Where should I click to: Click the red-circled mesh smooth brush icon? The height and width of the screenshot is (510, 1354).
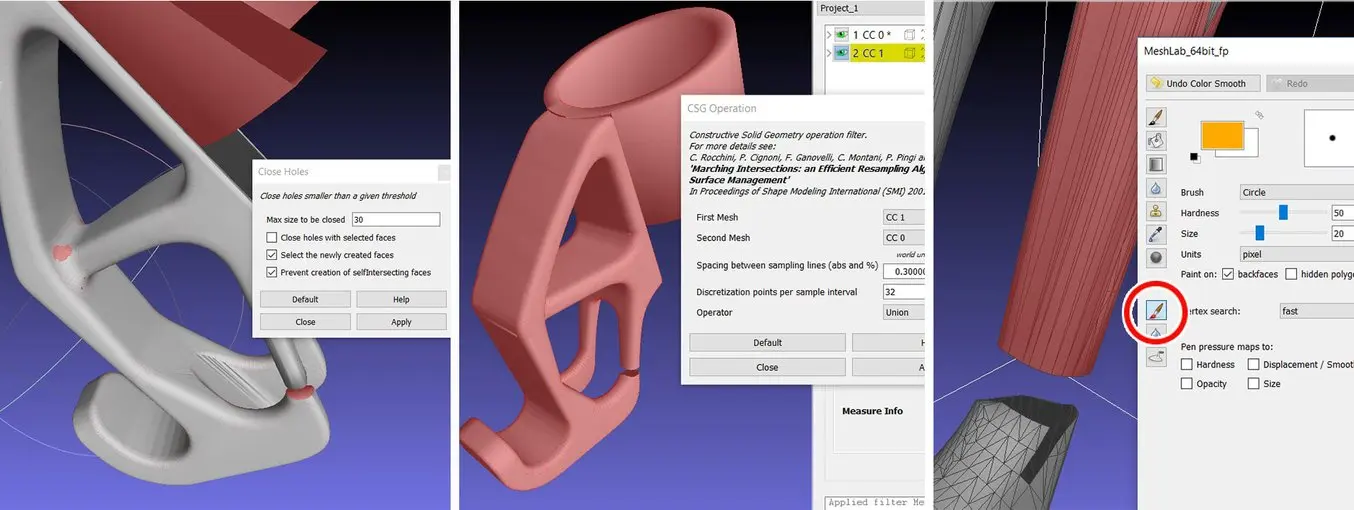(1156, 311)
